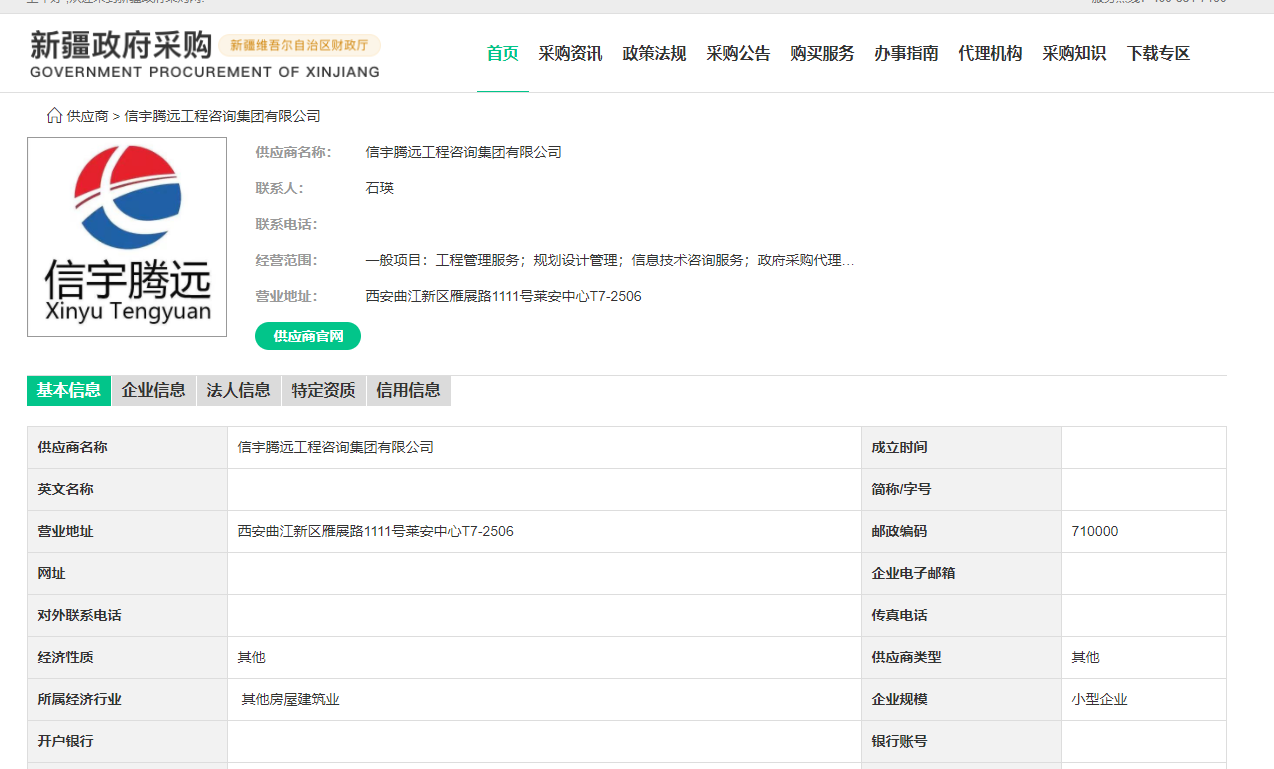This screenshot has height=769, width=1274.
Task: Open the 购买服务 navigation menu item
Action: click(822, 53)
